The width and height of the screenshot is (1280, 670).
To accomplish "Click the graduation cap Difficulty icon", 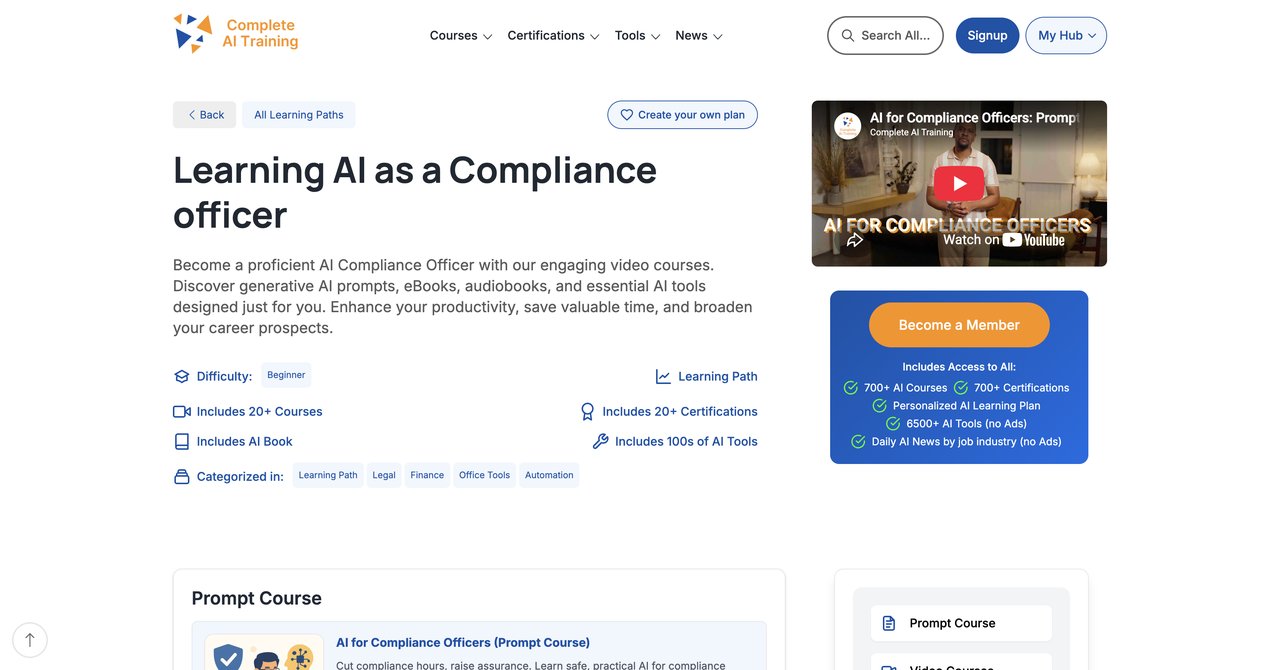I will click(181, 377).
